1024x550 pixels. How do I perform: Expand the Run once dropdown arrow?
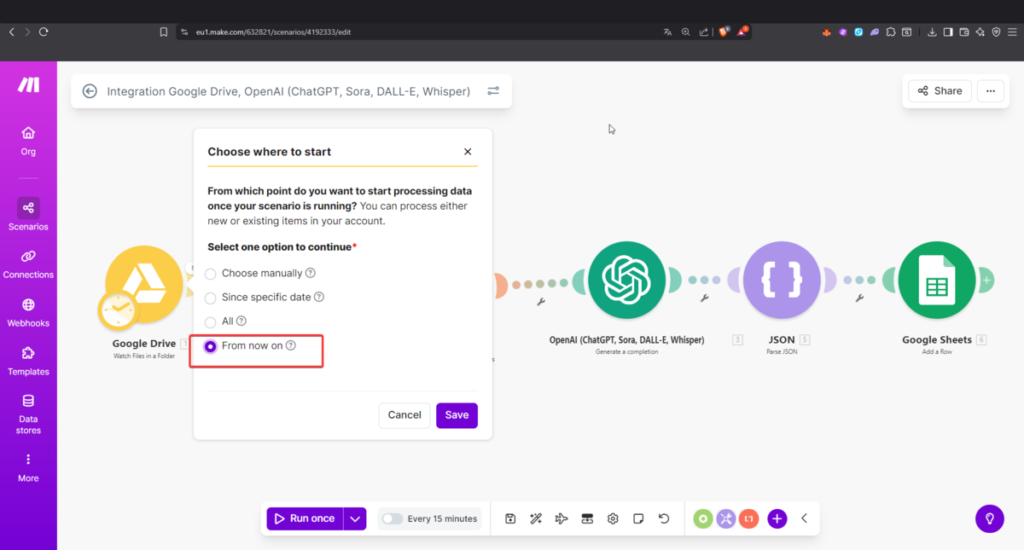(355, 519)
